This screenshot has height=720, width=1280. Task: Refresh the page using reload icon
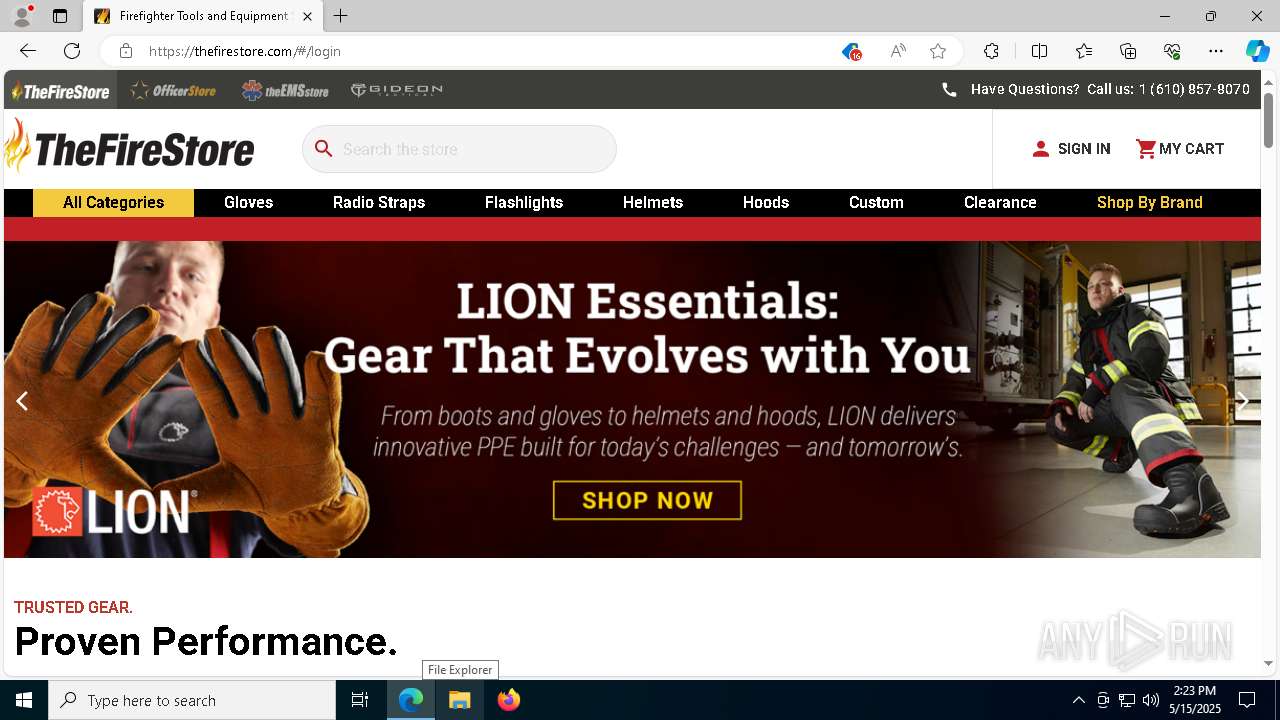coord(72,51)
